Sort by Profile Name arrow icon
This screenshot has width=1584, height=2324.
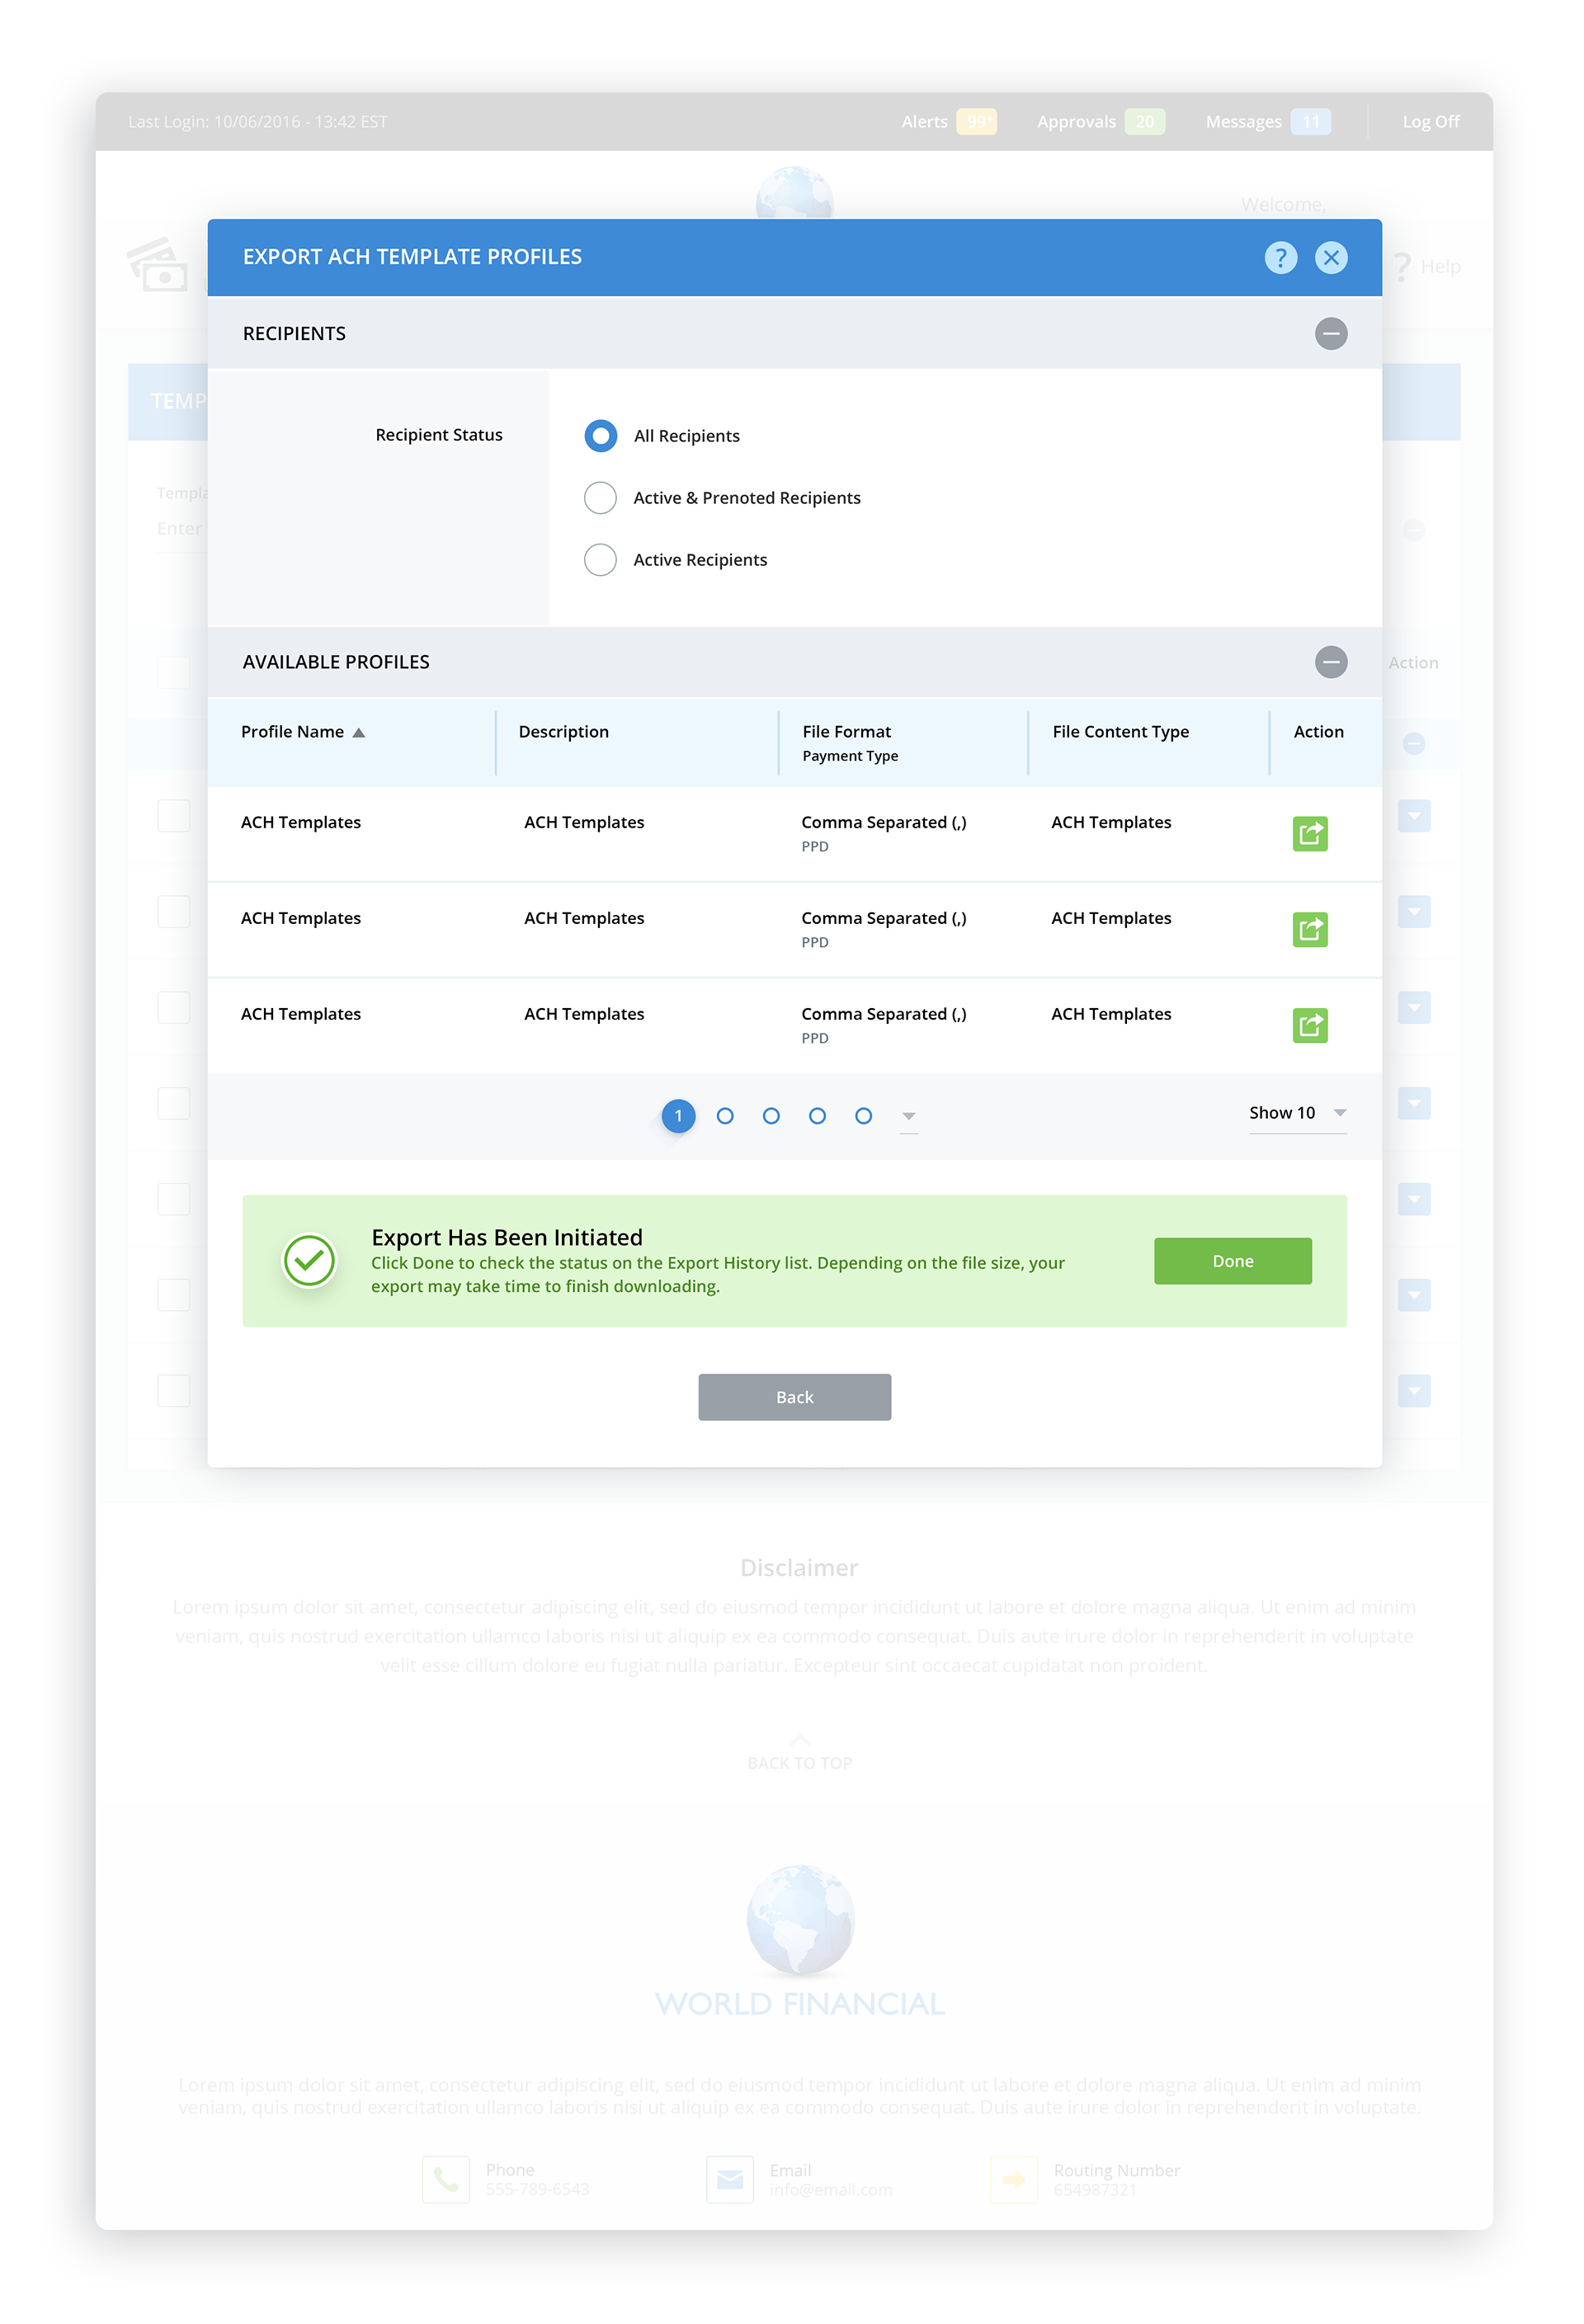click(x=359, y=733)
